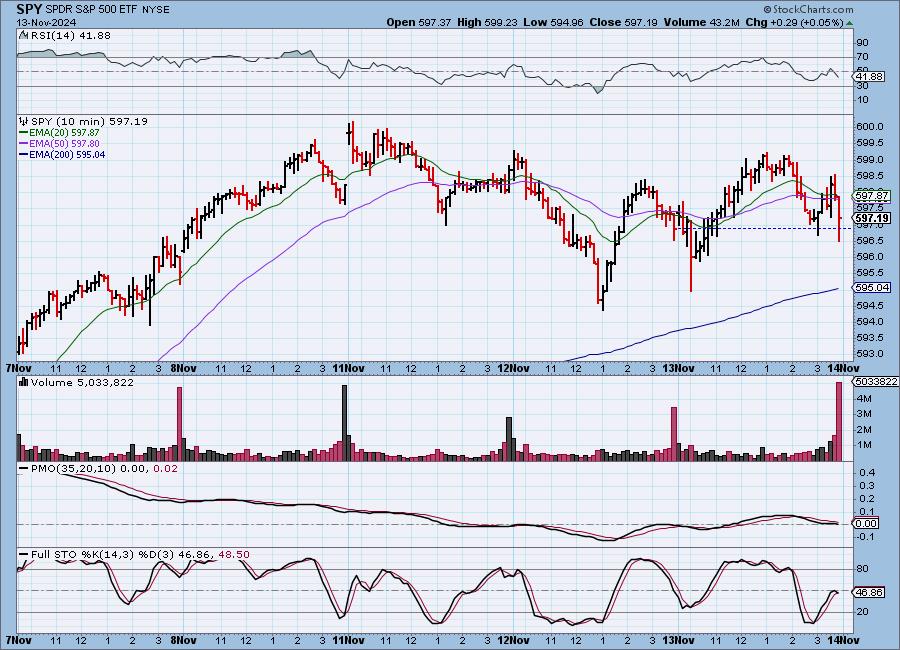Click the NYSE exchange label
The width and height of the screenshot is (900, 650).
click(156, 10)
